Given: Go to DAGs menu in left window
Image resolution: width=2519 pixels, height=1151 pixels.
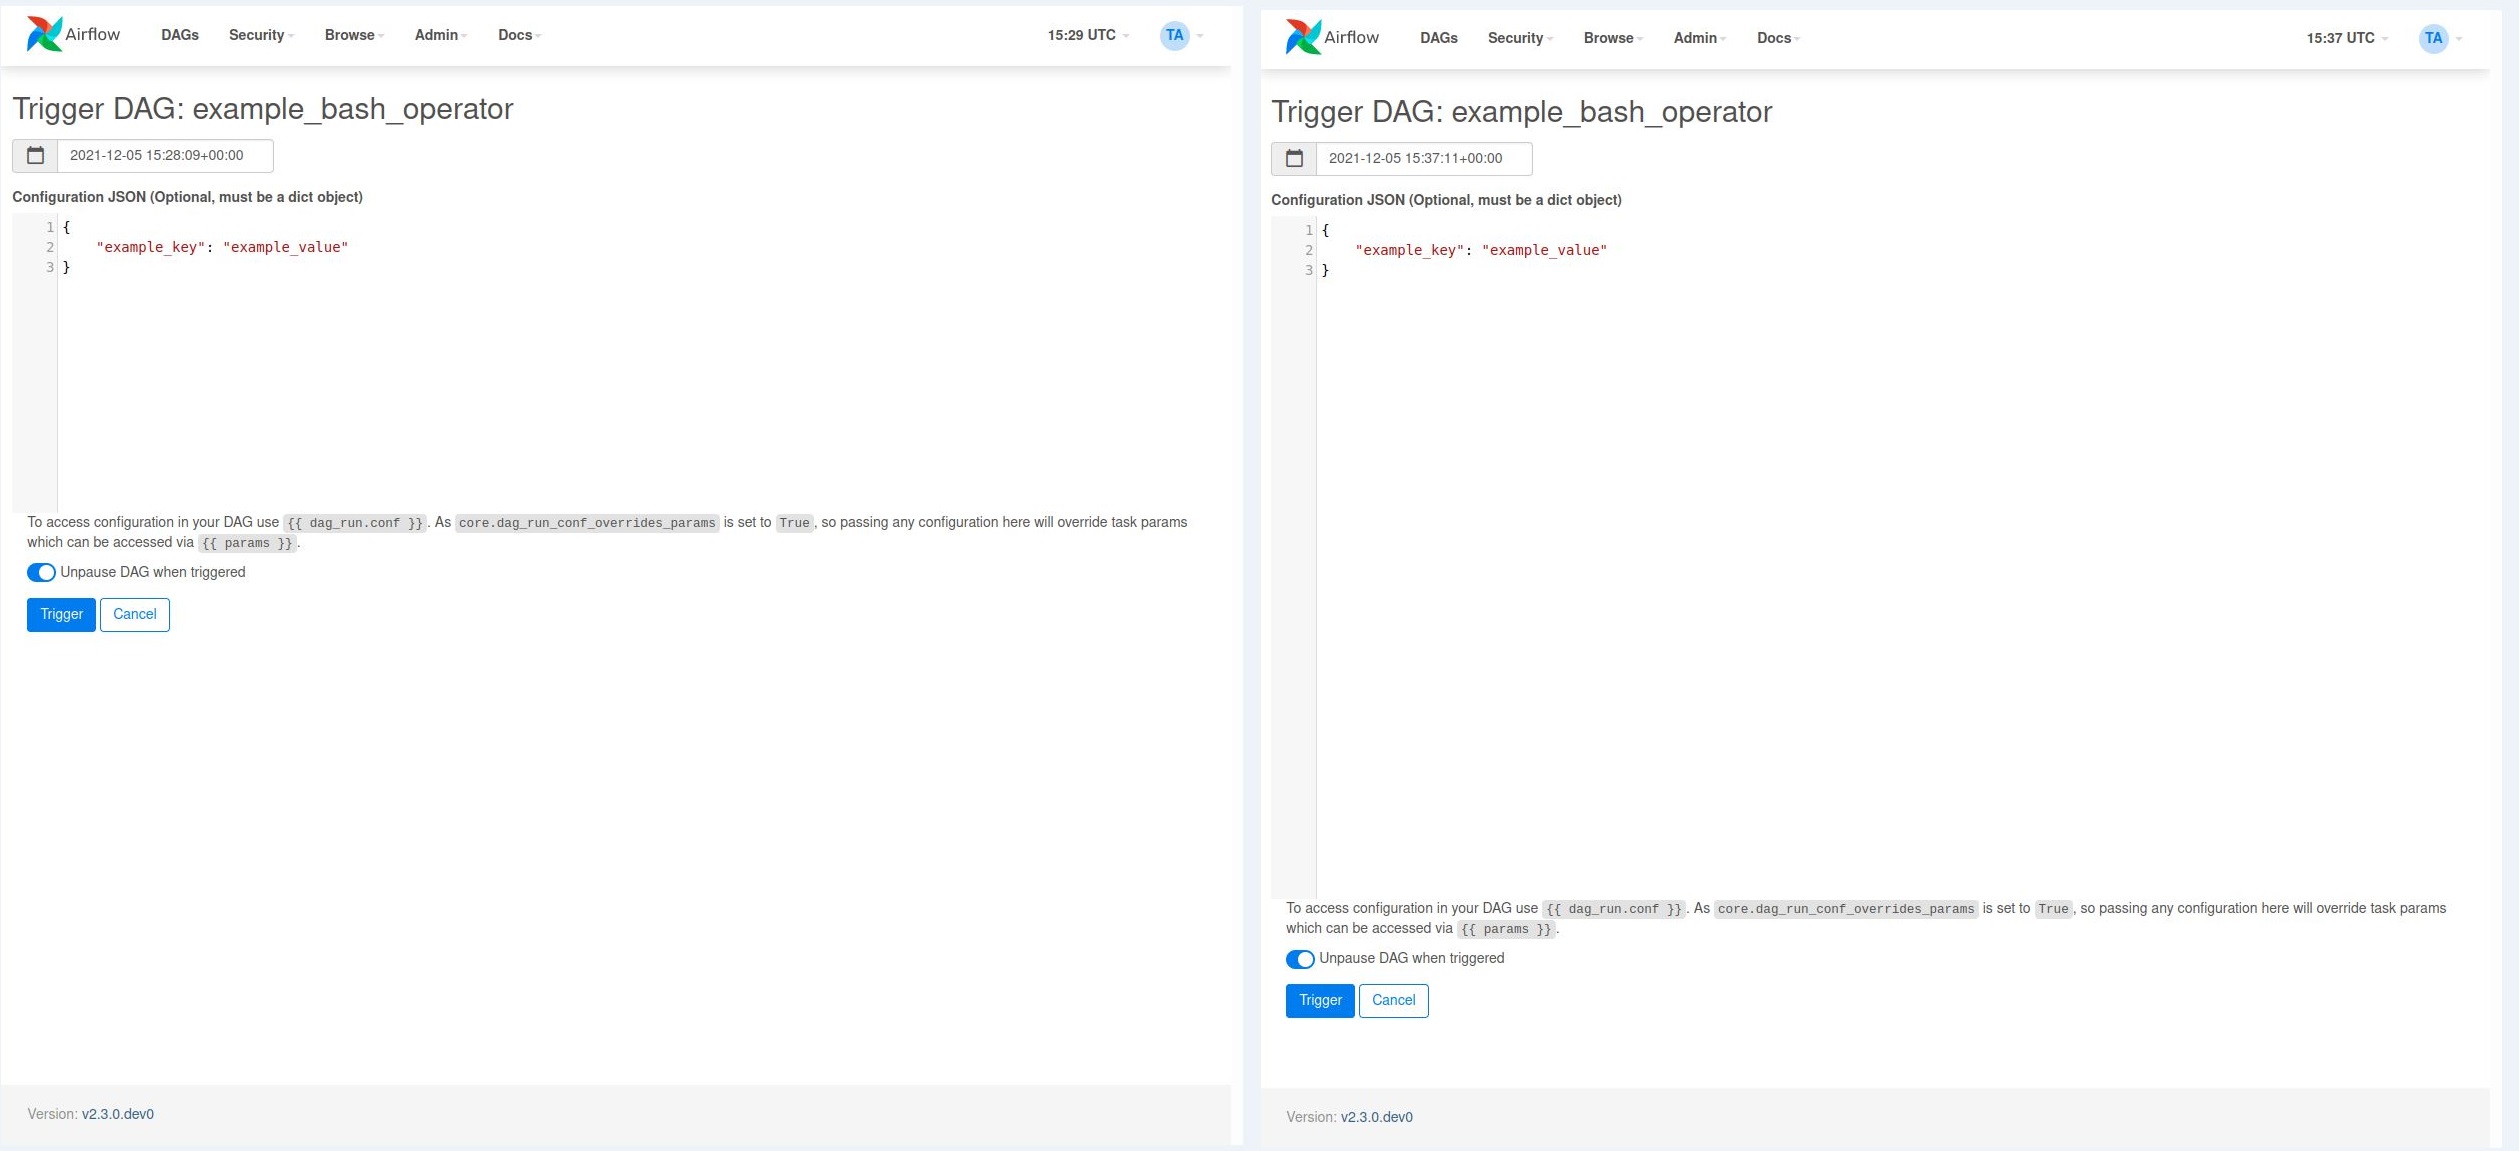Looking at the screenshot, I should [x=180, y=35].
